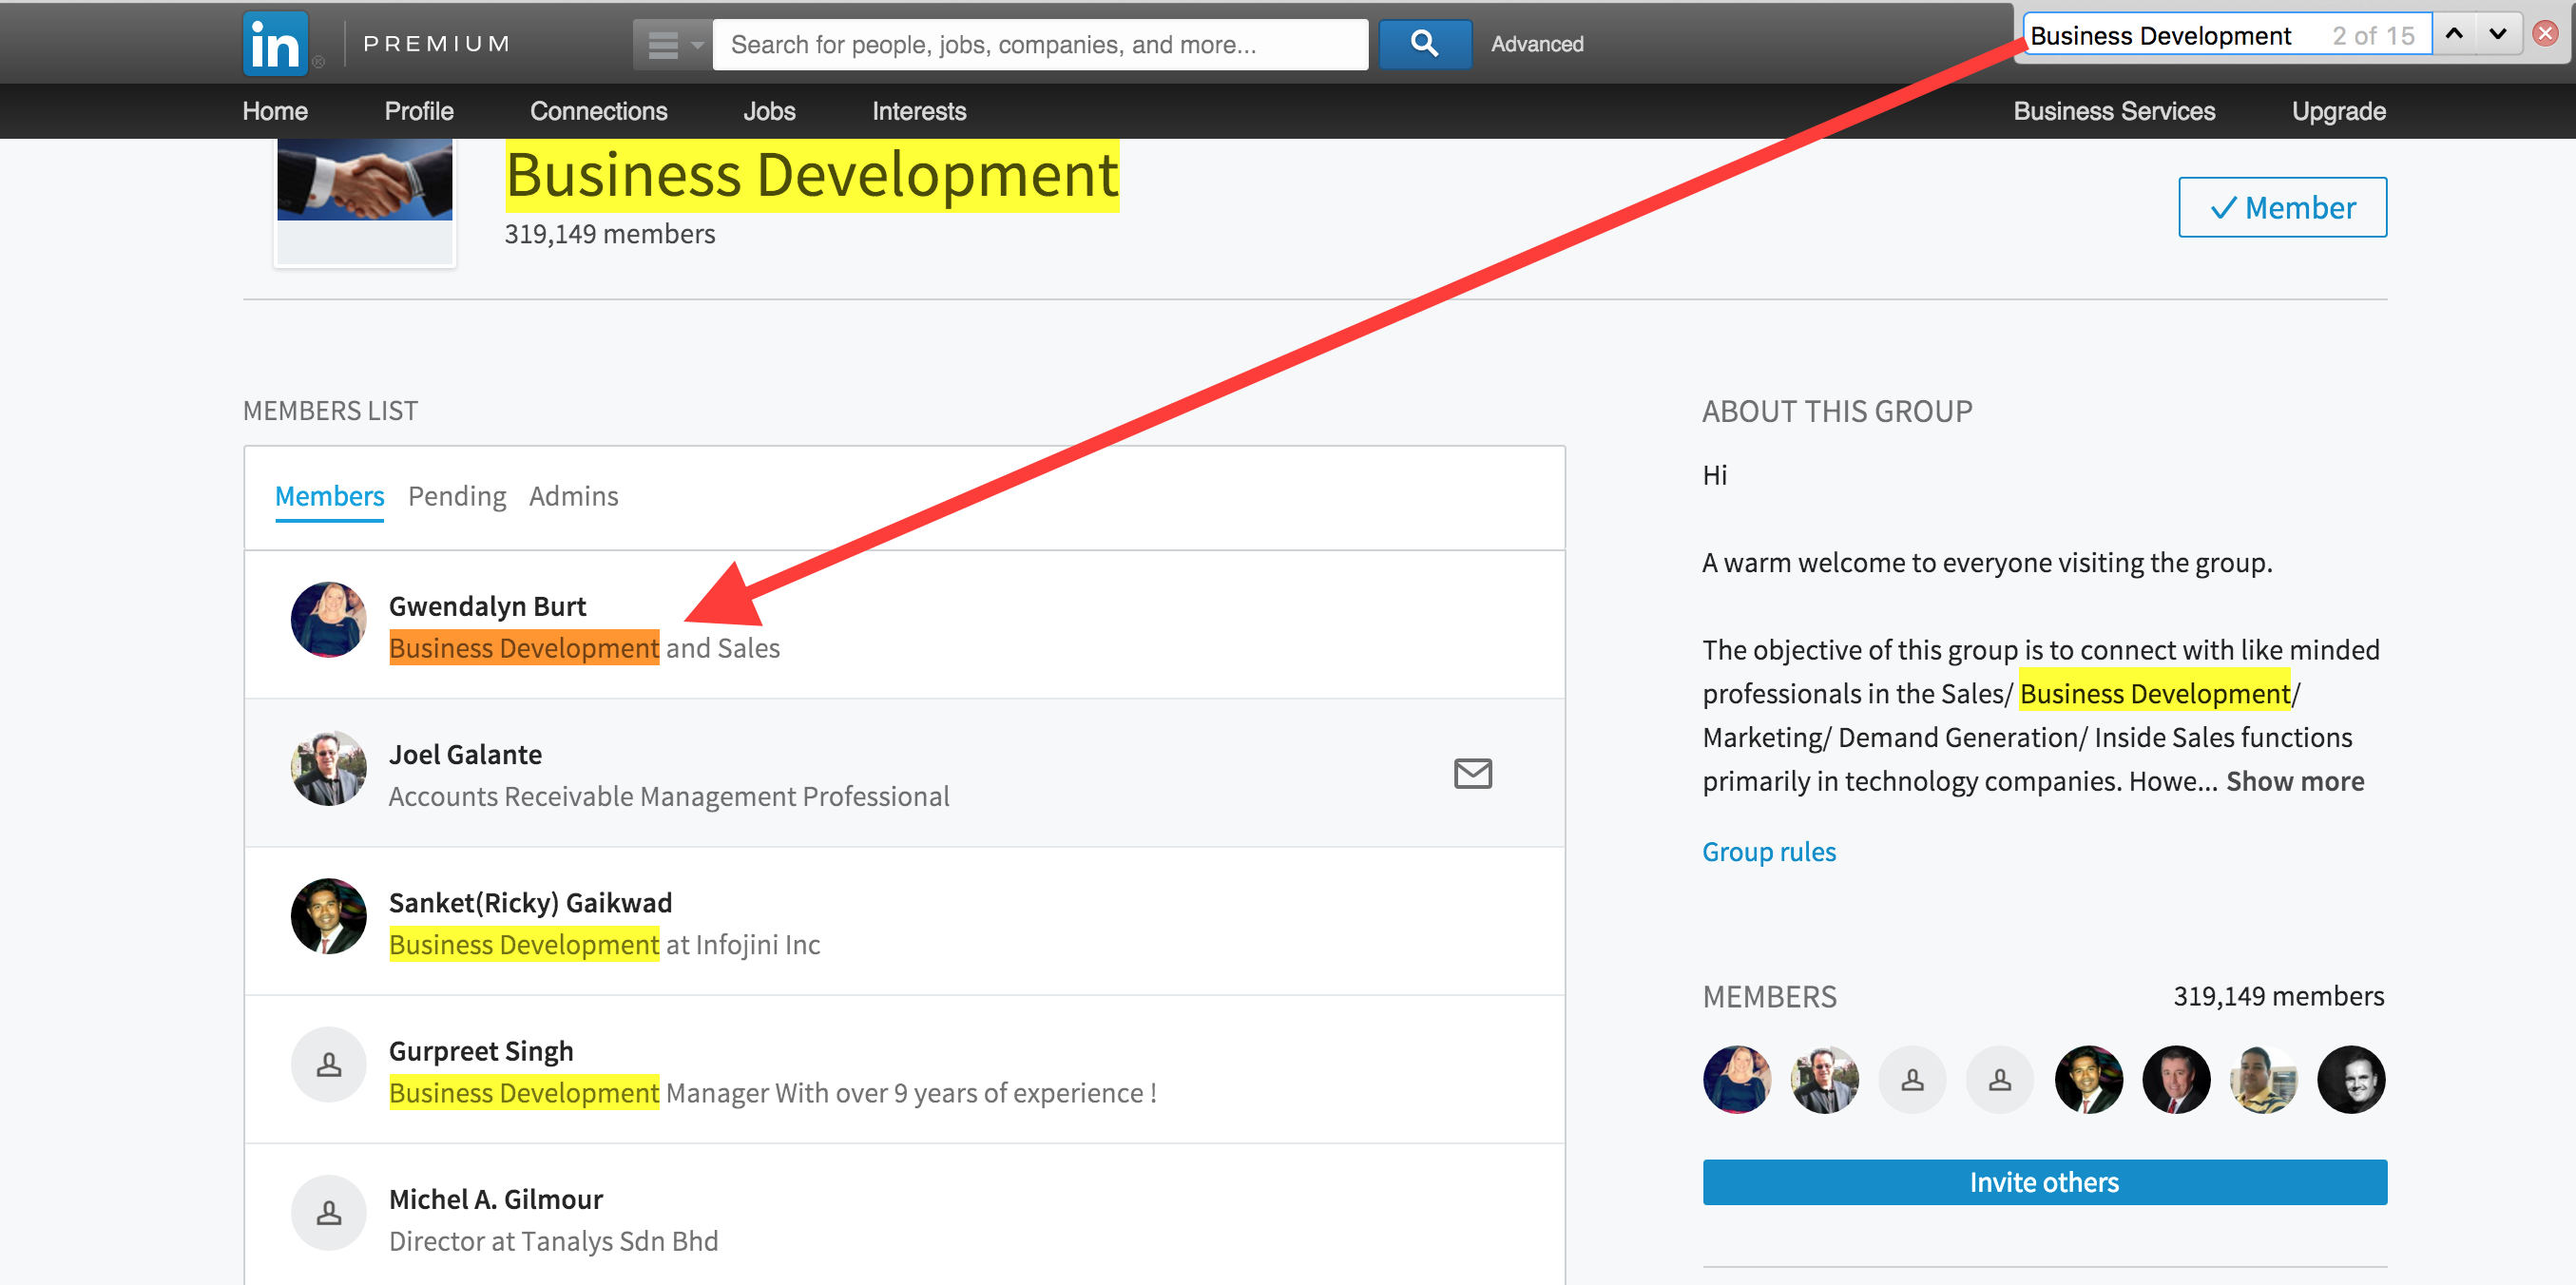Open Joel Galante's profile photo
The width and height of the screenshot is (2576, 1285).
(x=328, y=768)
